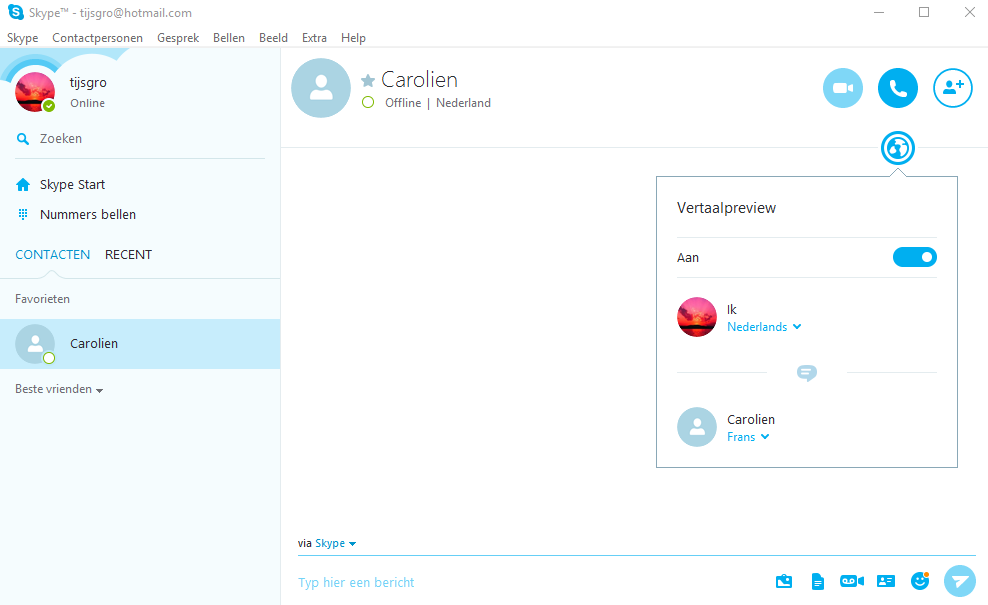
Task: Turn off the Vertaalpreview switch
Action: tap(914, 257)
